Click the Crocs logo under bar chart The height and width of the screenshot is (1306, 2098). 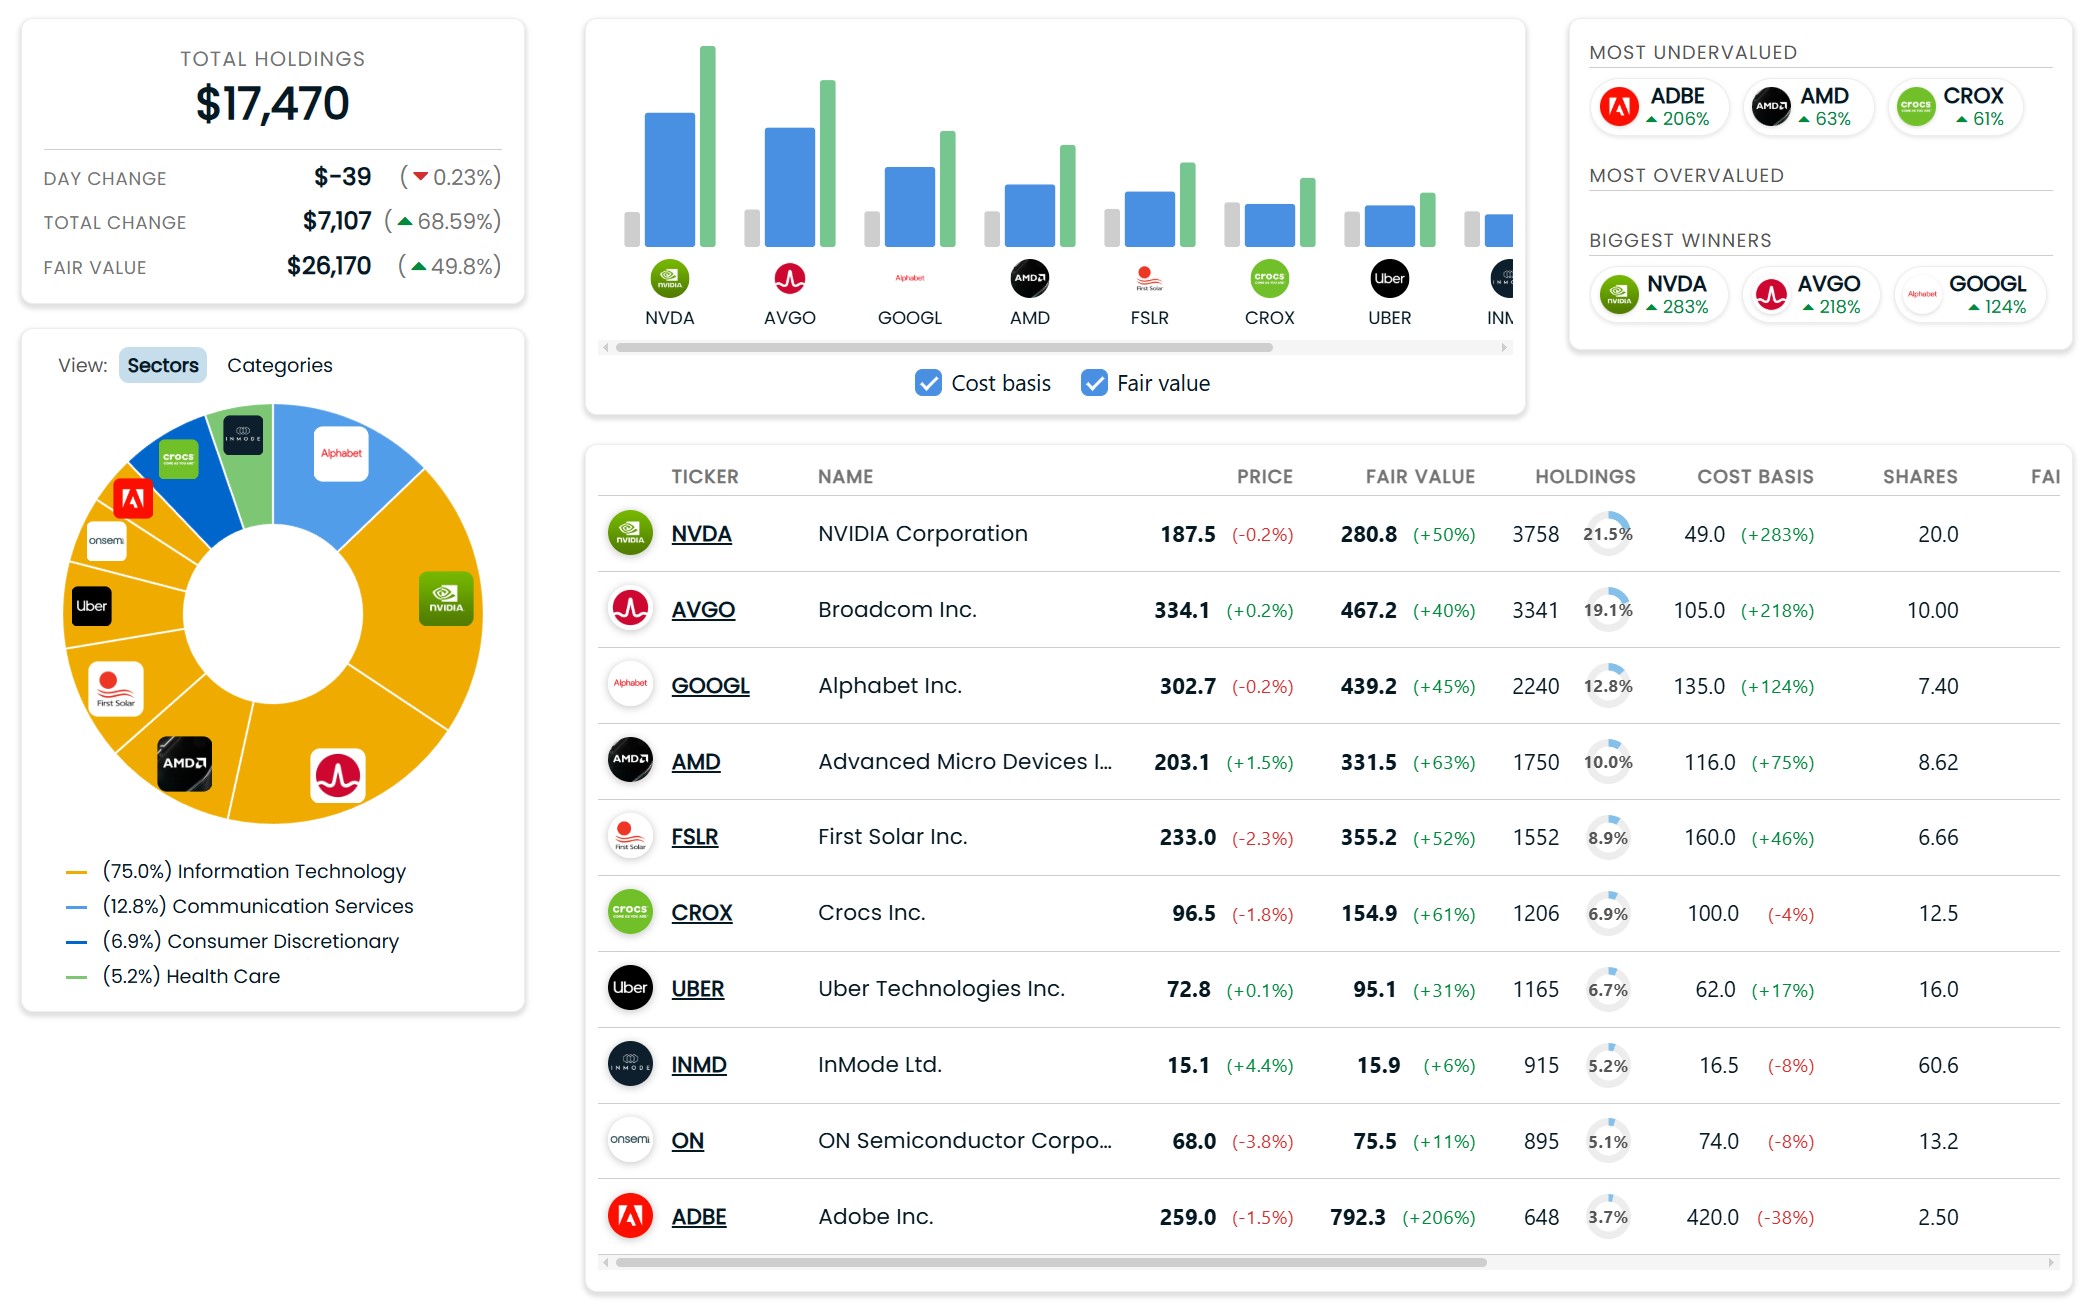coord(1269,278)
